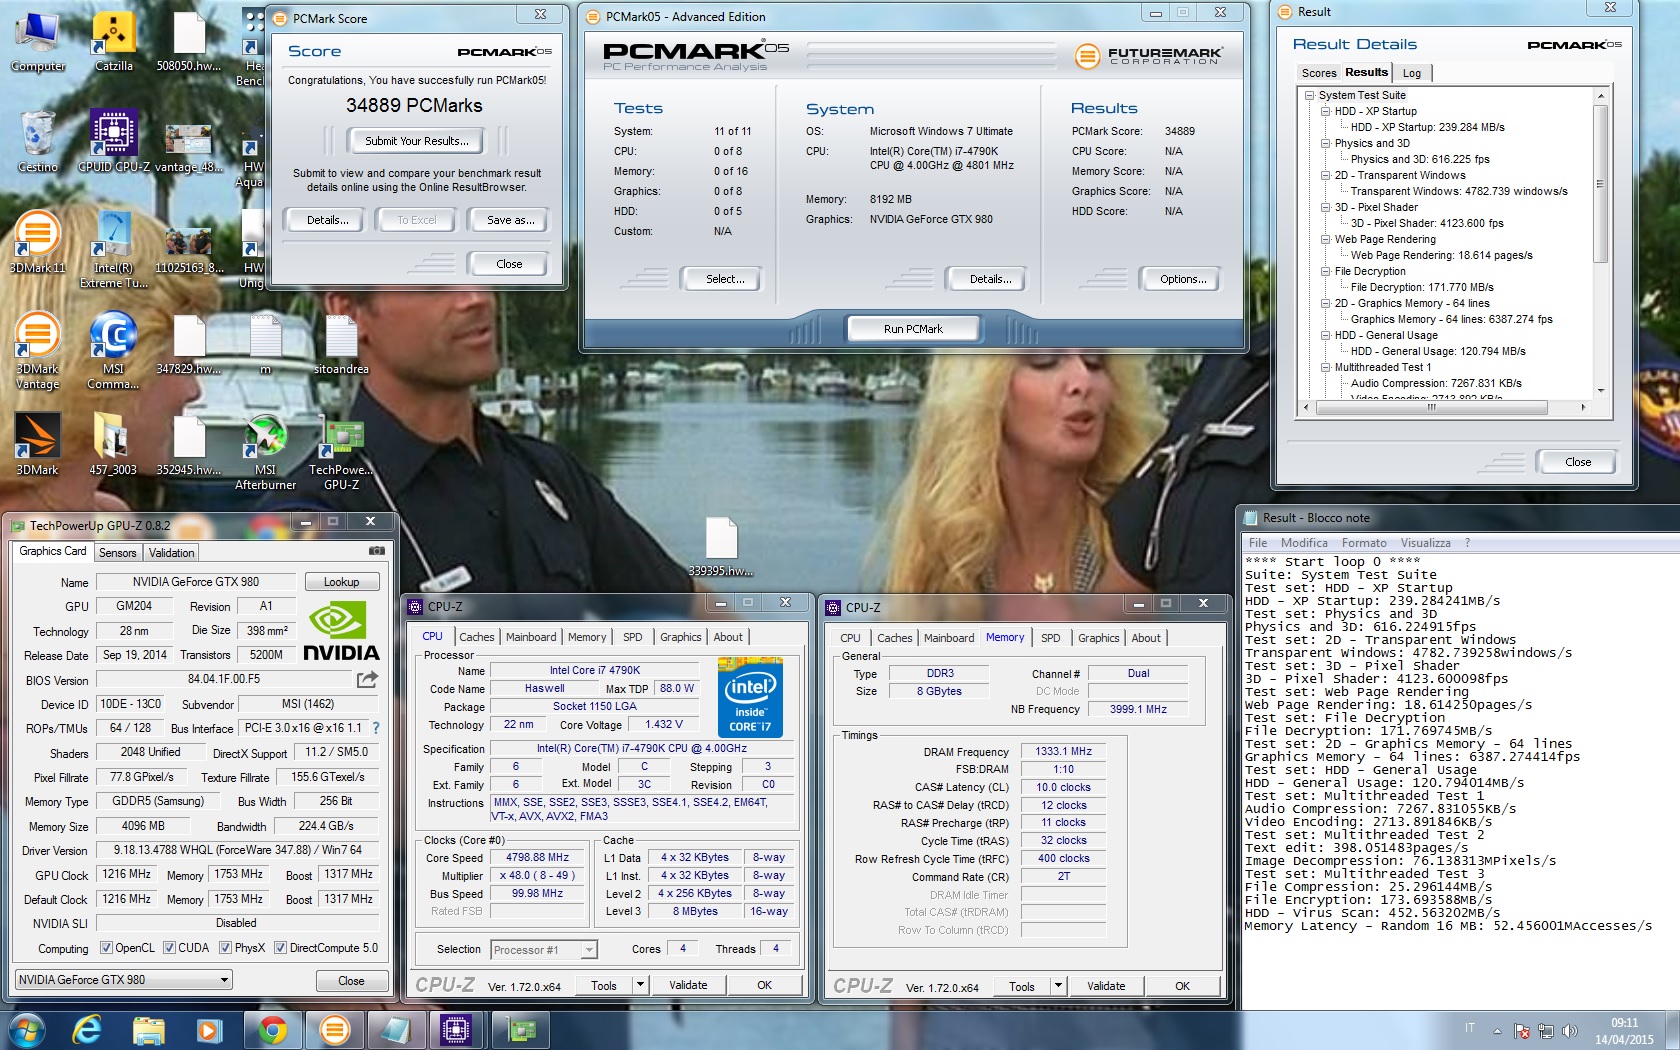
Task: Open the Log tab in Result Details
Action: point(1411,73)
